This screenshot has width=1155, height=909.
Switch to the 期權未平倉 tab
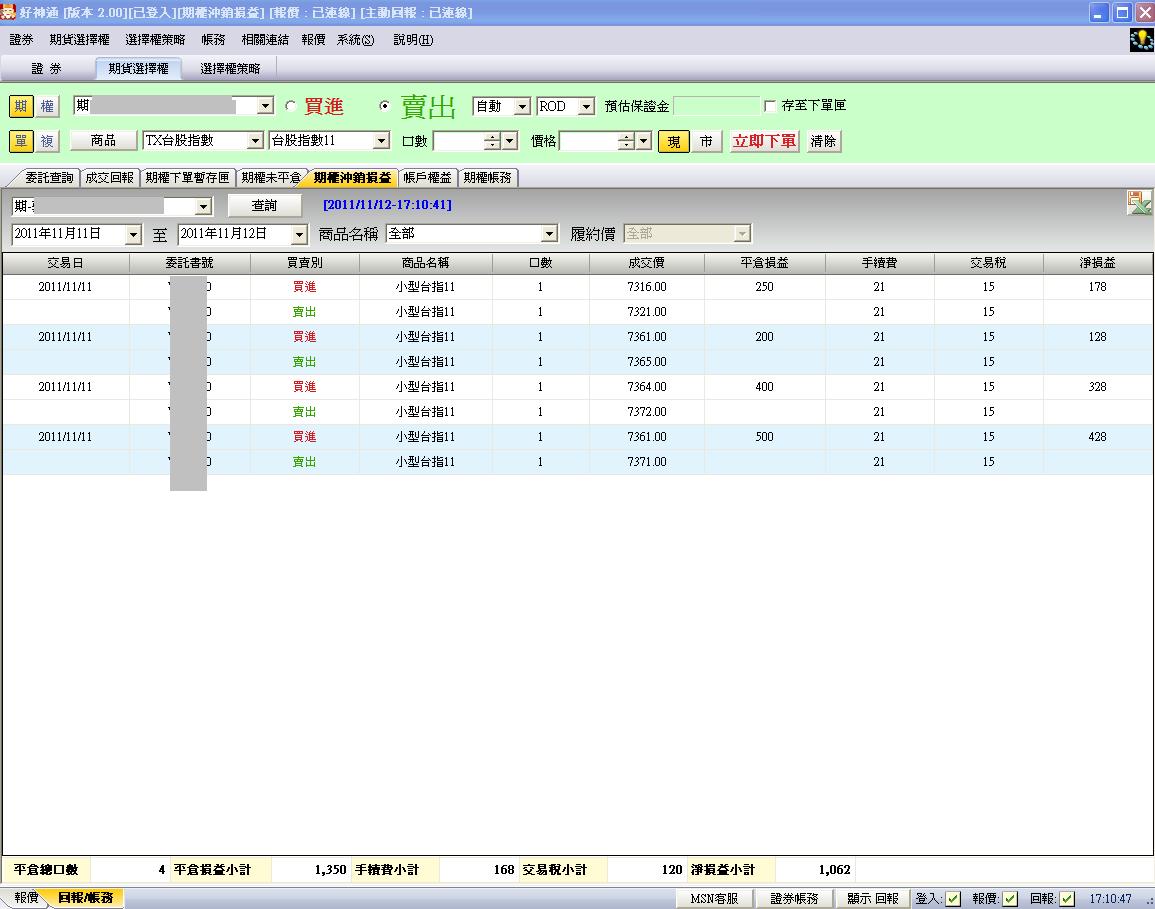[x=271, y=178]
